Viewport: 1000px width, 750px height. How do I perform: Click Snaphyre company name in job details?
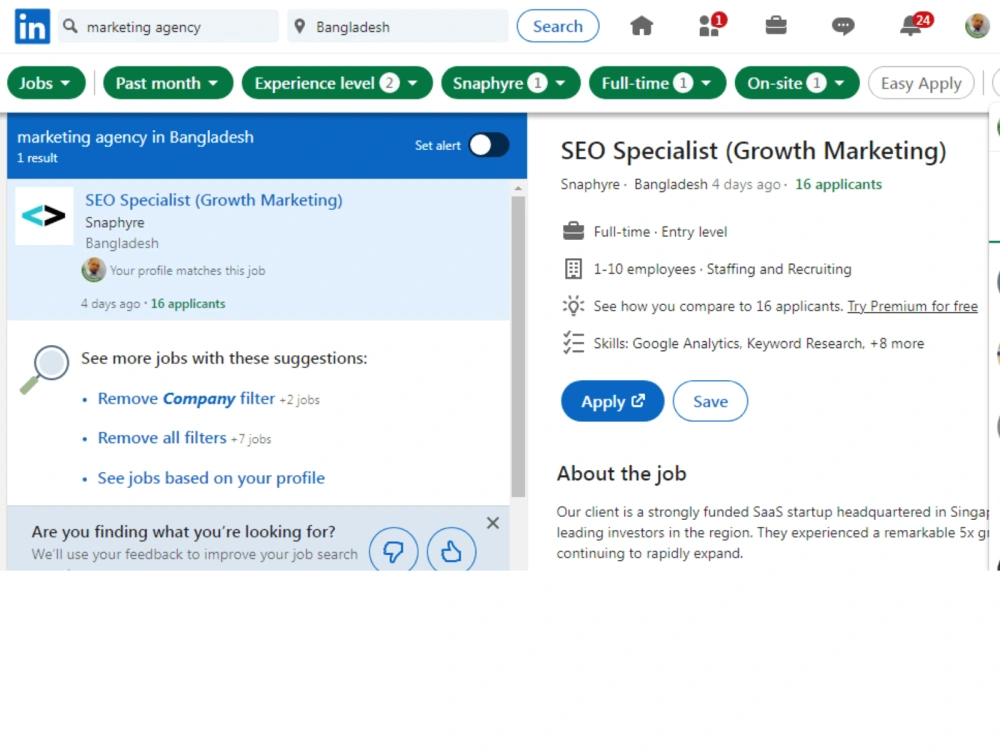pyautogui.click(x=590, y=184)
